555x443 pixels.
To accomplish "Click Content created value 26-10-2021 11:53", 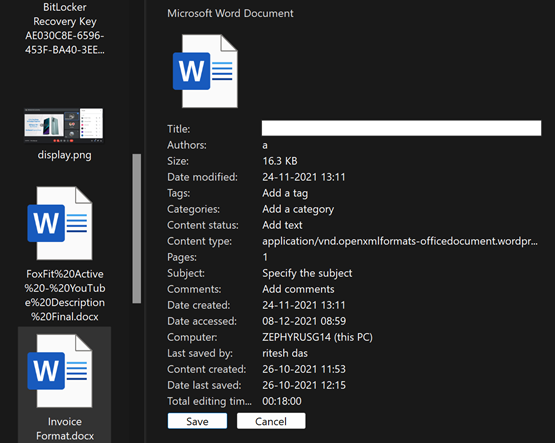I will (x=304, y=369).
